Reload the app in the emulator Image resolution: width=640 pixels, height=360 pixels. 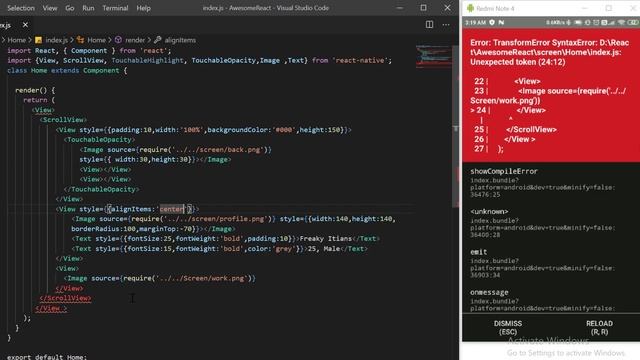click(x=599, y=327)
